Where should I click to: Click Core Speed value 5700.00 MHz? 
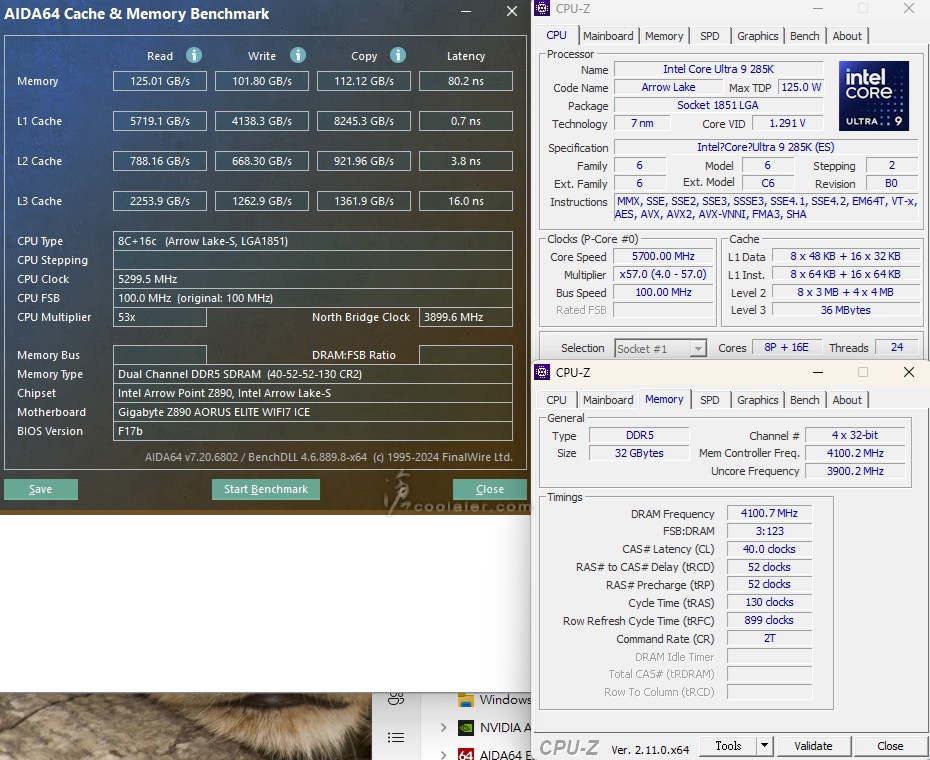point(663,256)
